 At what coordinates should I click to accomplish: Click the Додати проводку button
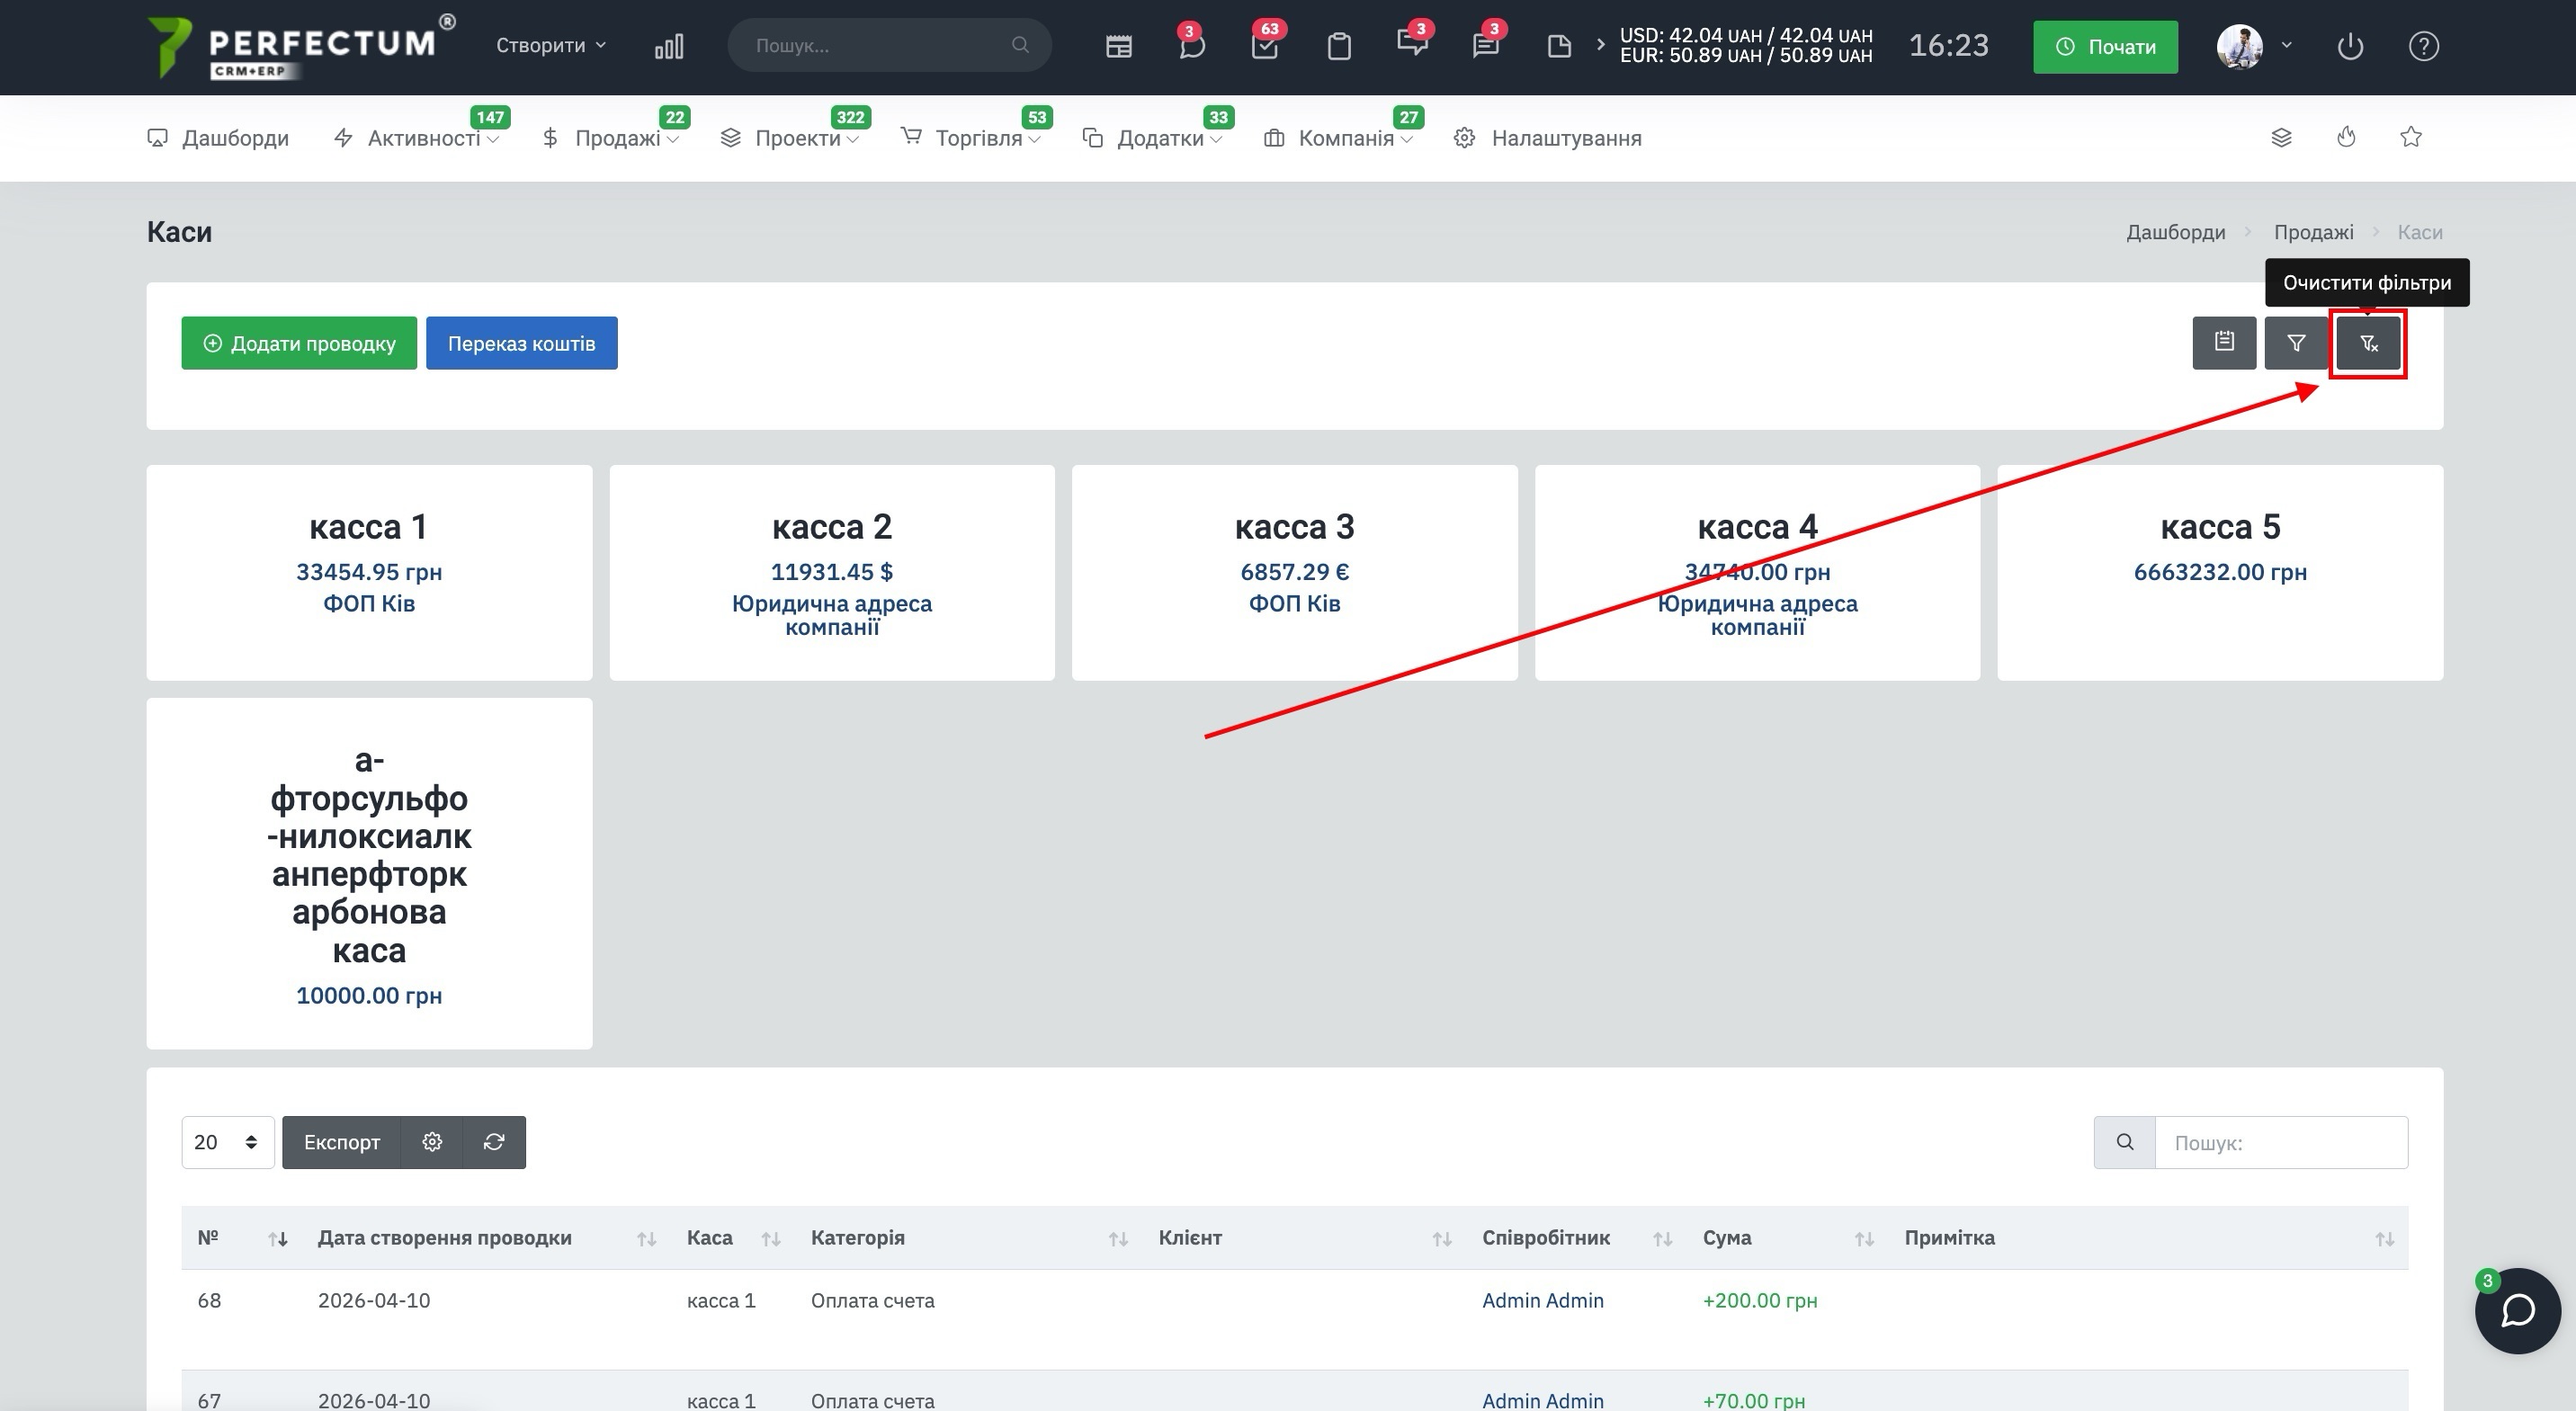point(299,343)
